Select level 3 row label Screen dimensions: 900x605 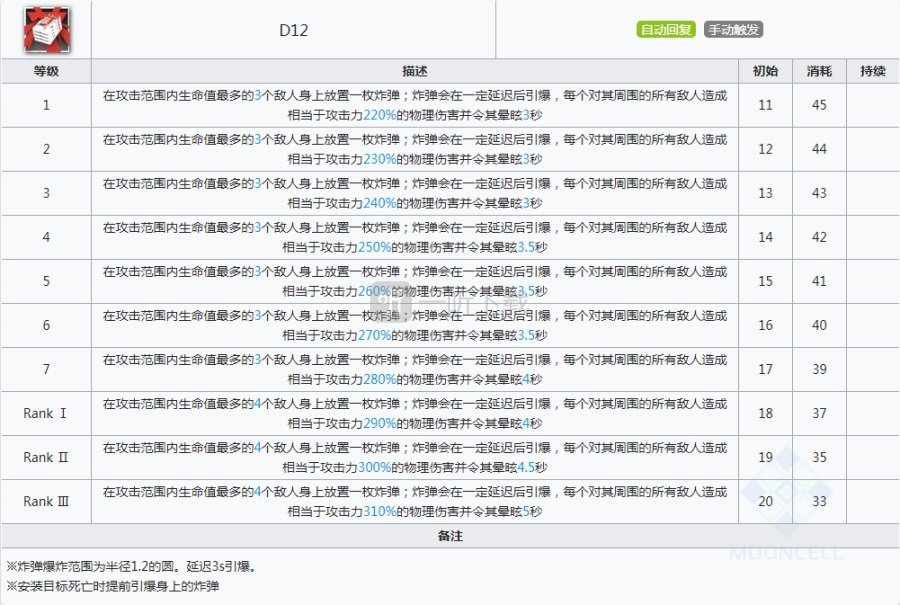click(46, 193)
